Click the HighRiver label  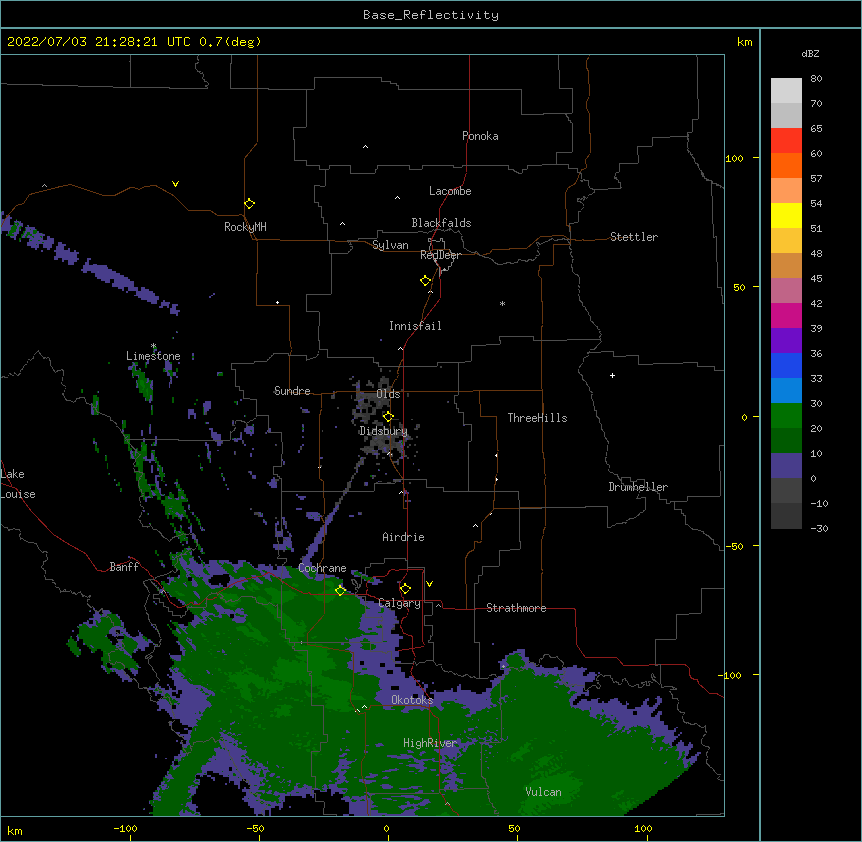[x=430, y=743]
